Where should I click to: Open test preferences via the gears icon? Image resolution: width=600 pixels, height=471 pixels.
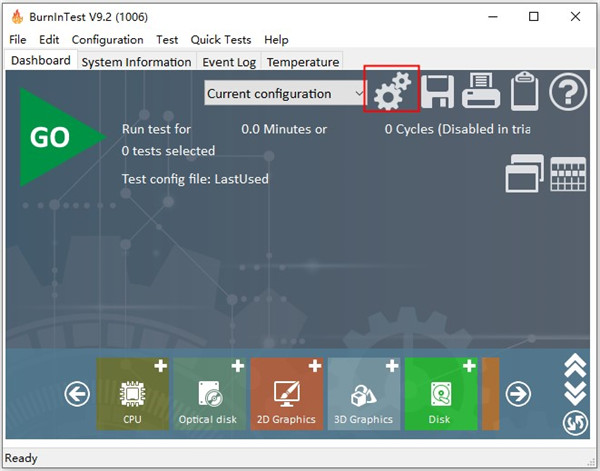click(392, 91)
